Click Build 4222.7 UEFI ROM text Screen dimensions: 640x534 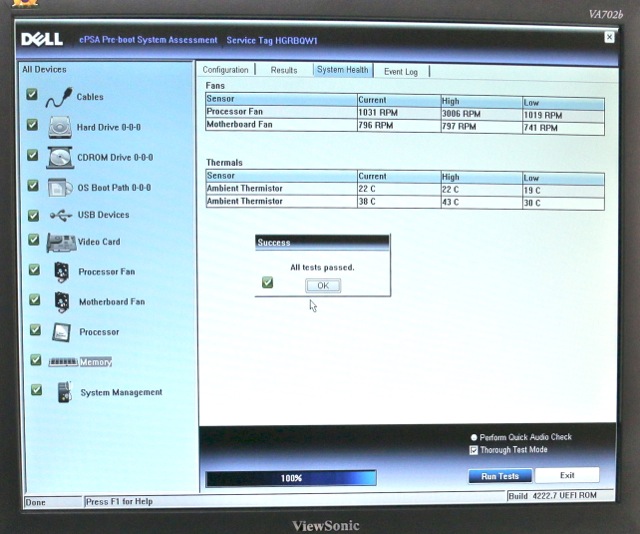(x=552, y=496)
